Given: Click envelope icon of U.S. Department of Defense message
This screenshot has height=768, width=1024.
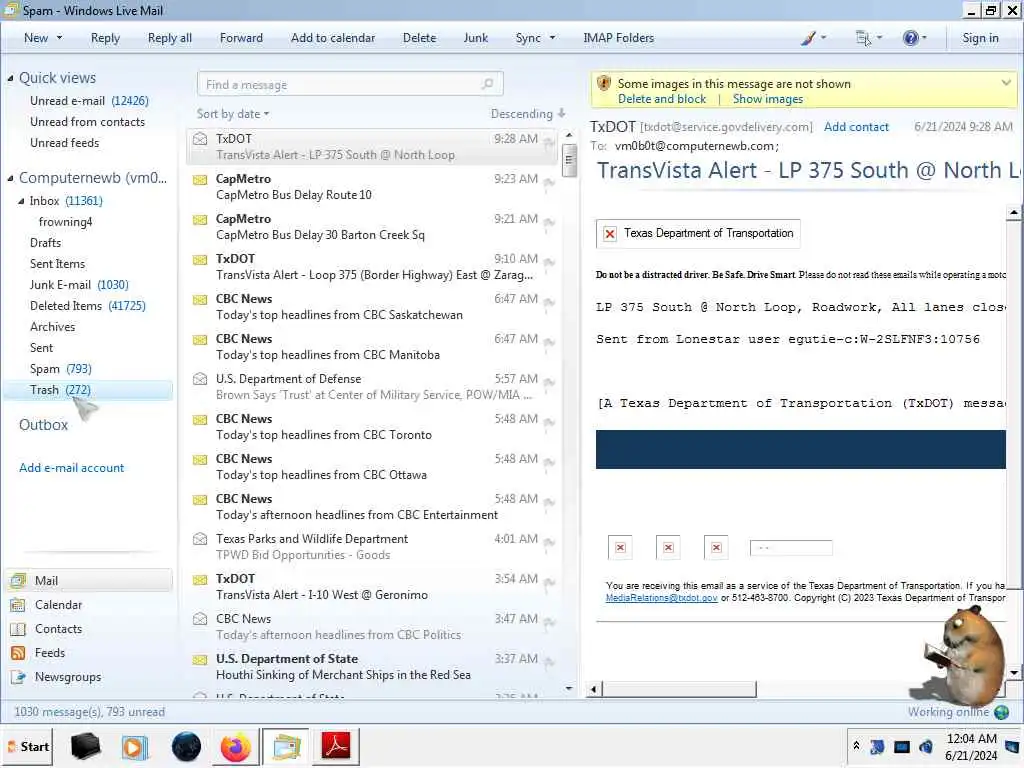Looking at the screenshot, I should 200,379.
